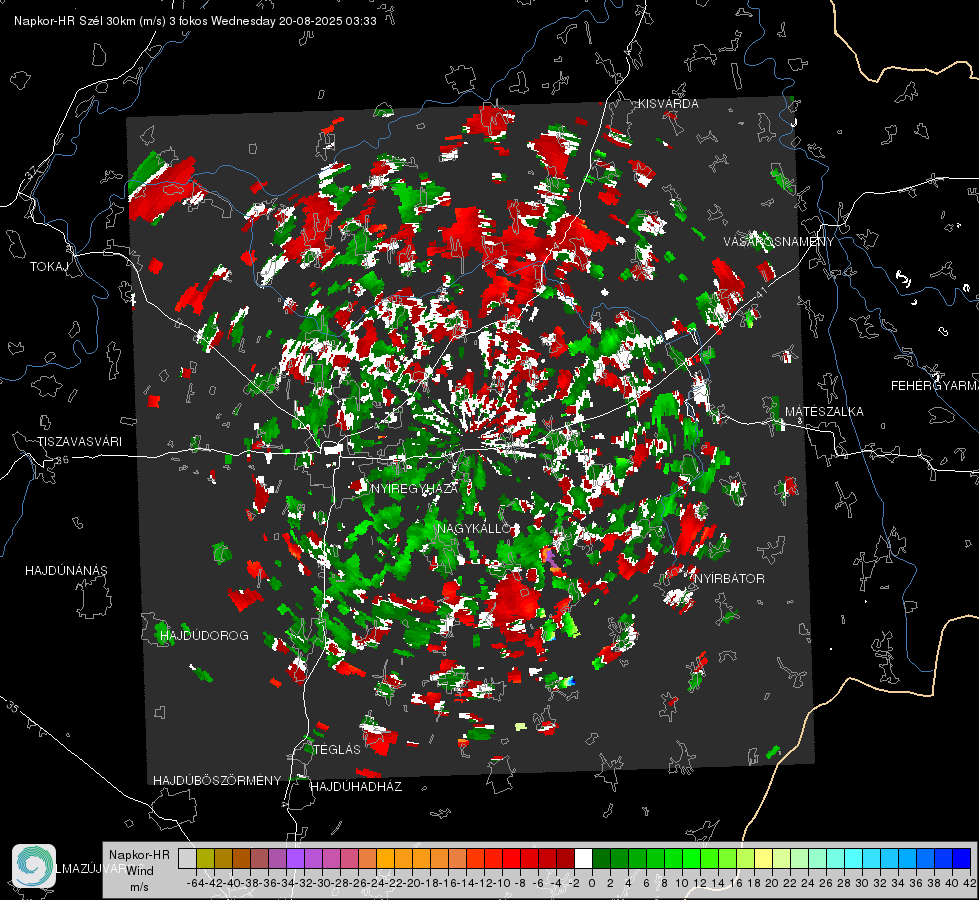979x900 pixels.
Task: Click the olive swatch above -64
Action: pyautogui.click(x=205, y=858)
